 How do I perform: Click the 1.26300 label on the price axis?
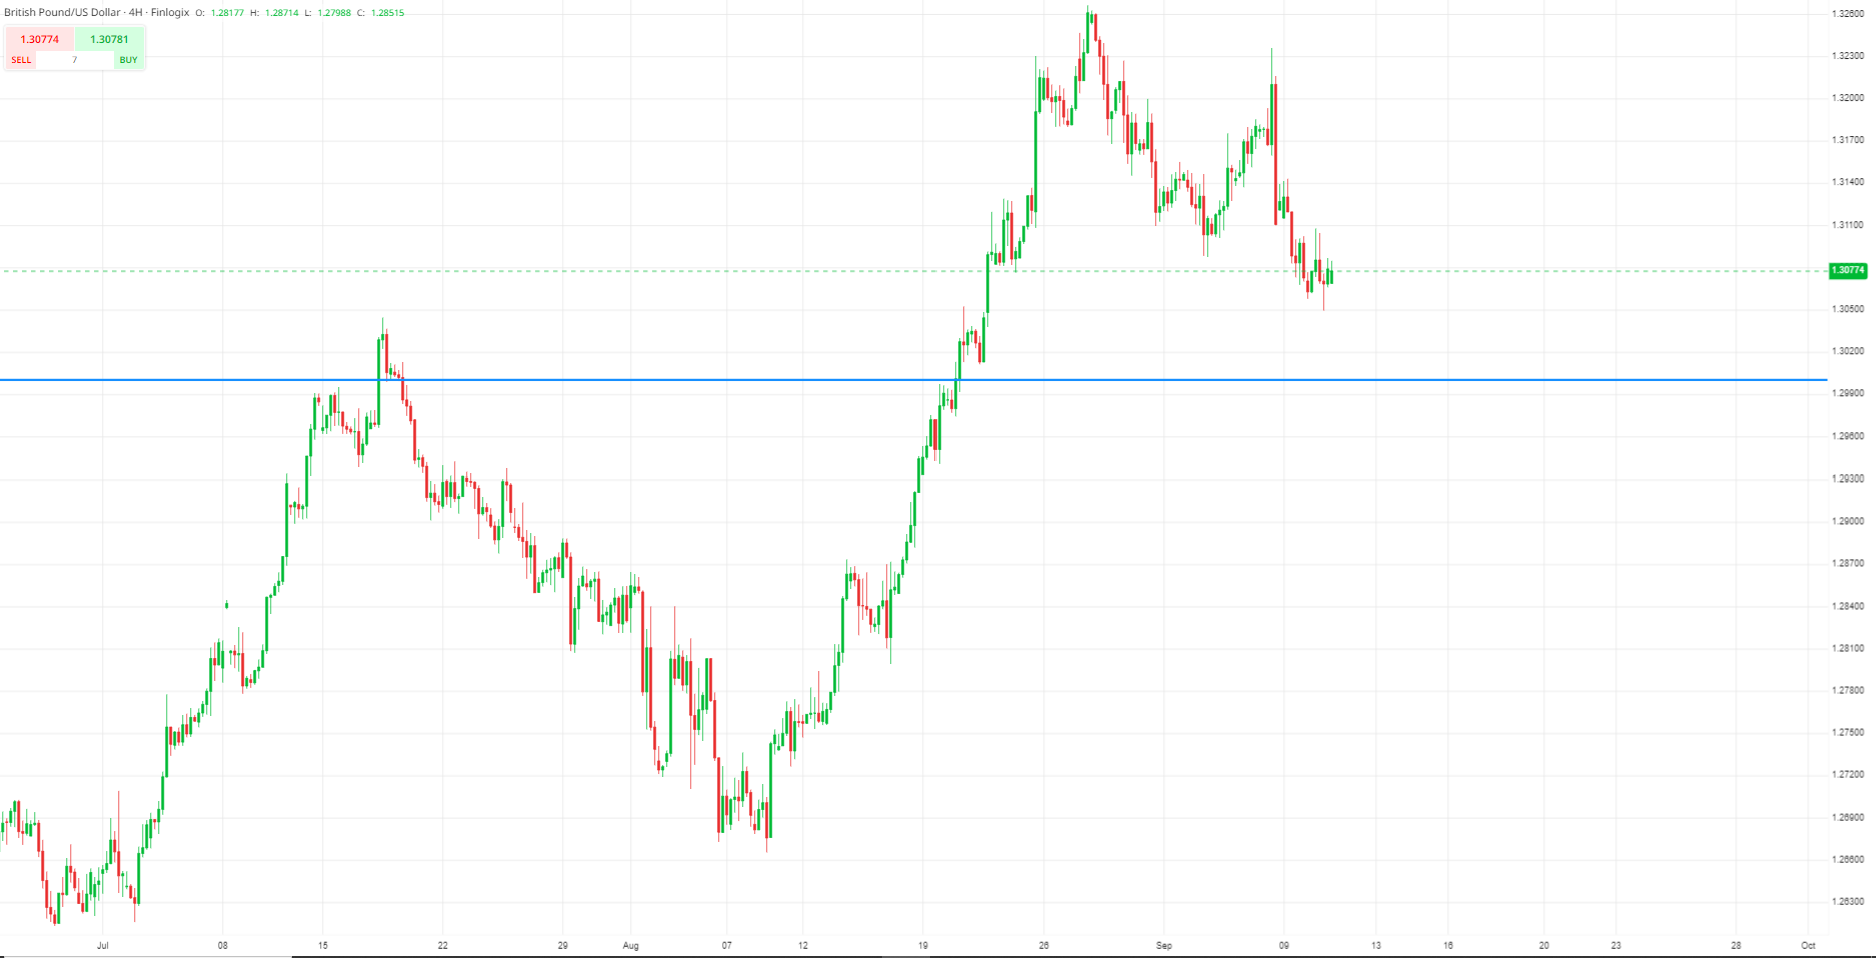(x=1847, y=901)
